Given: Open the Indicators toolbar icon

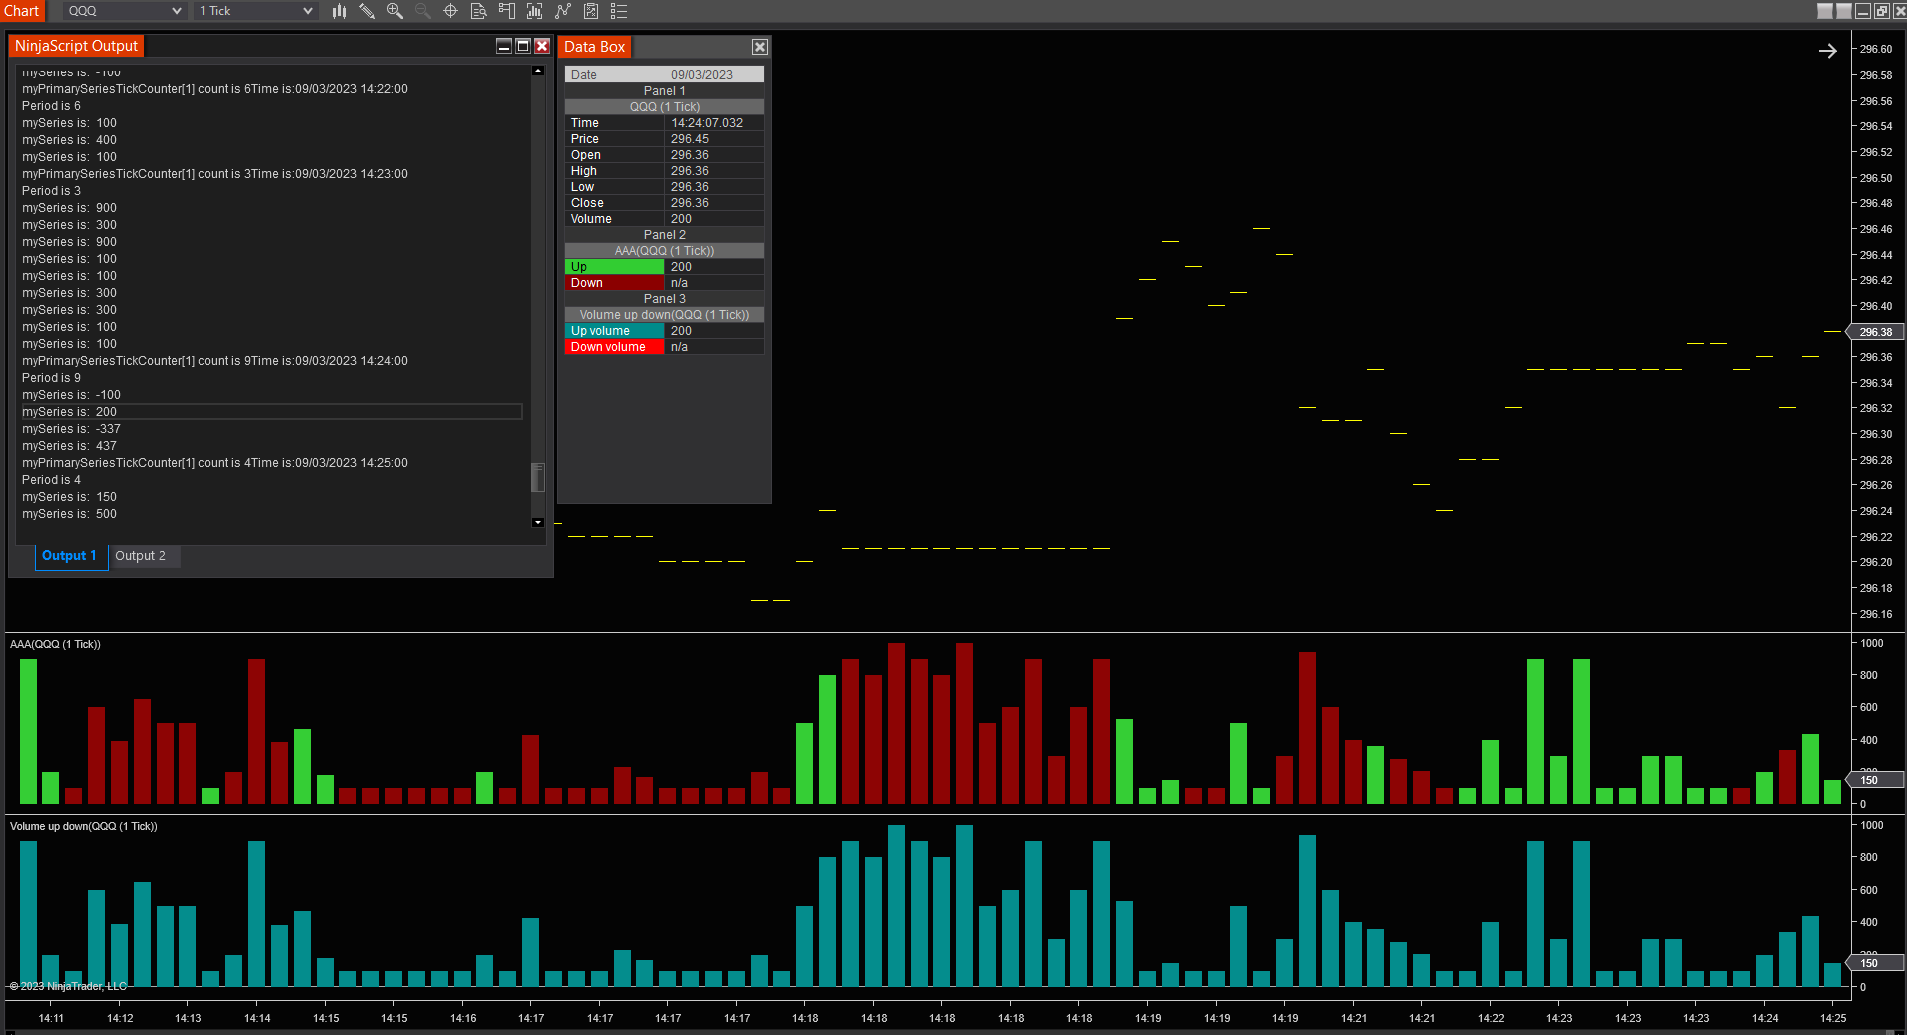Looking at the screenshot, I should coord(535,11).
